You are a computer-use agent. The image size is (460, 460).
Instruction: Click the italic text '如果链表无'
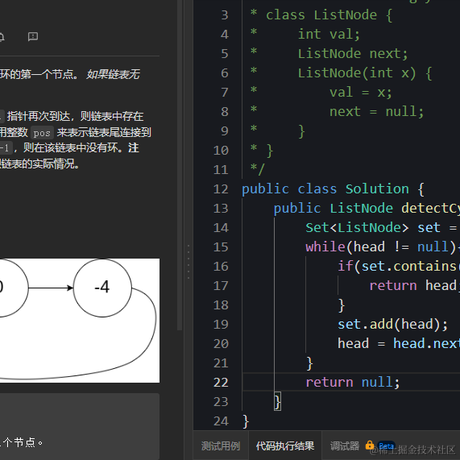[113, 74]
